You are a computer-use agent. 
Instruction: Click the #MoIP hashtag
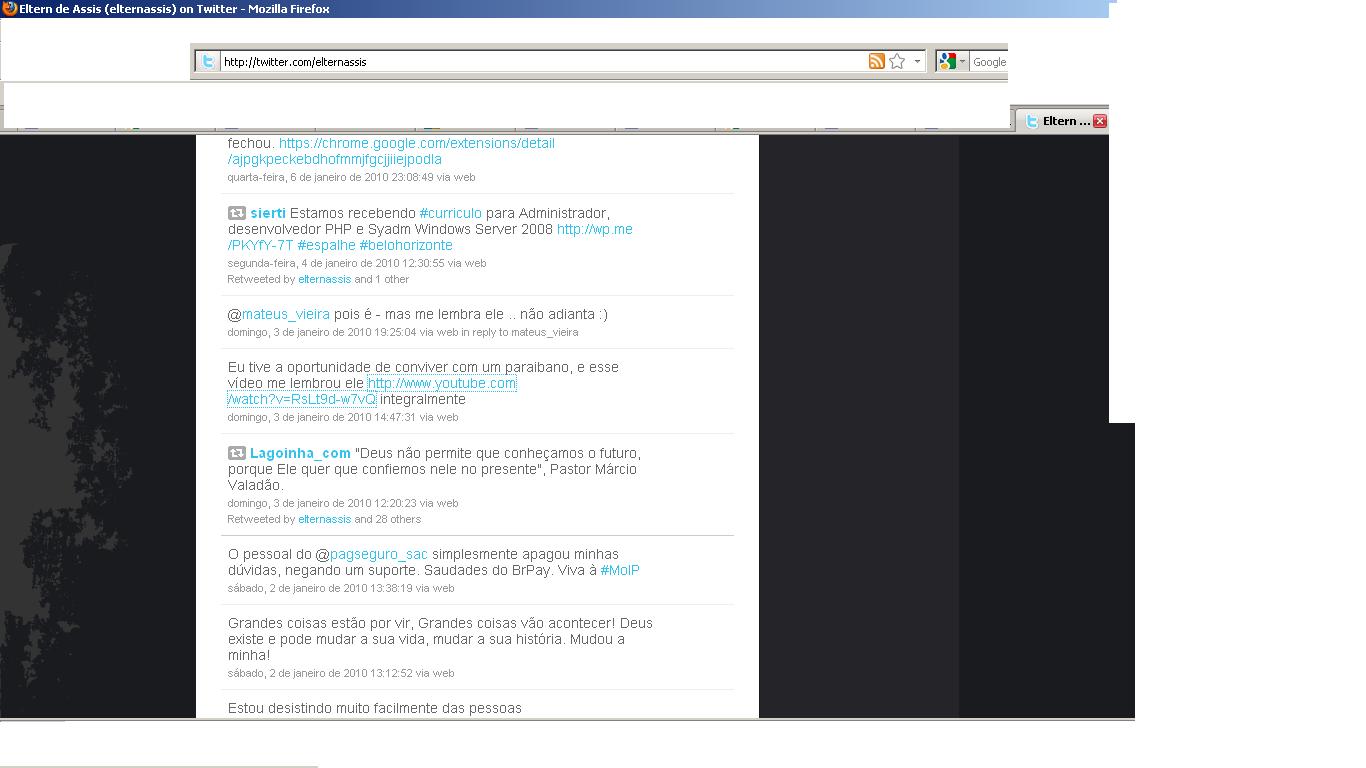(620, 570)
